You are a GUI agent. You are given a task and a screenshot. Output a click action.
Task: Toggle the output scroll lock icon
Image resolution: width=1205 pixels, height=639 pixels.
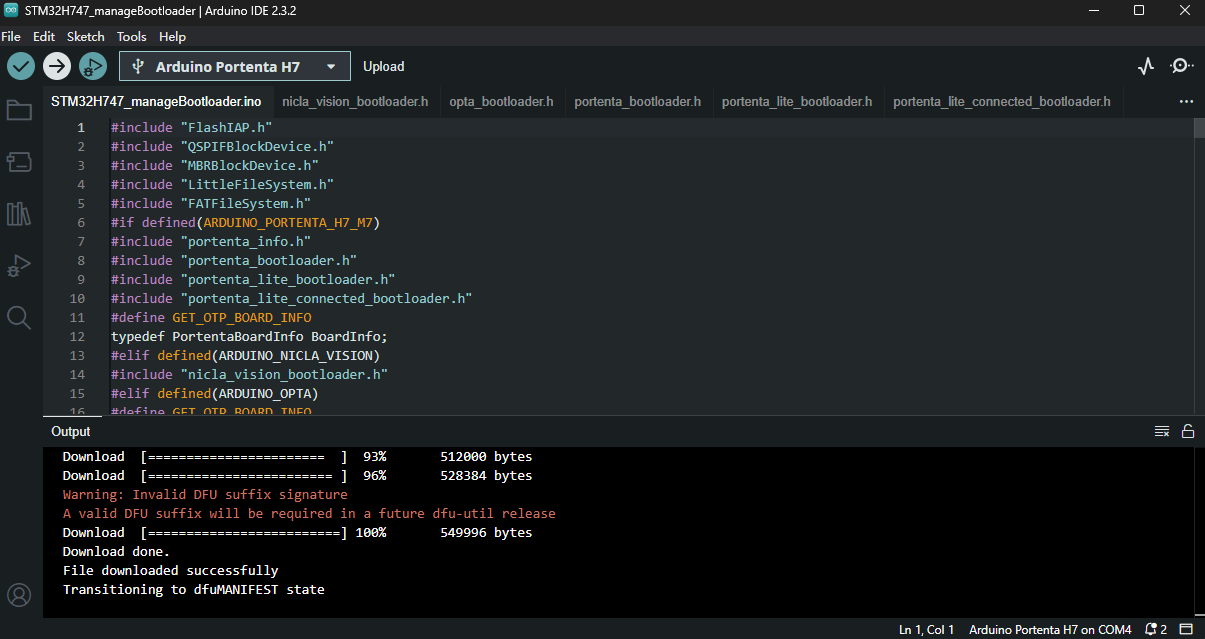coord(1188,431)
